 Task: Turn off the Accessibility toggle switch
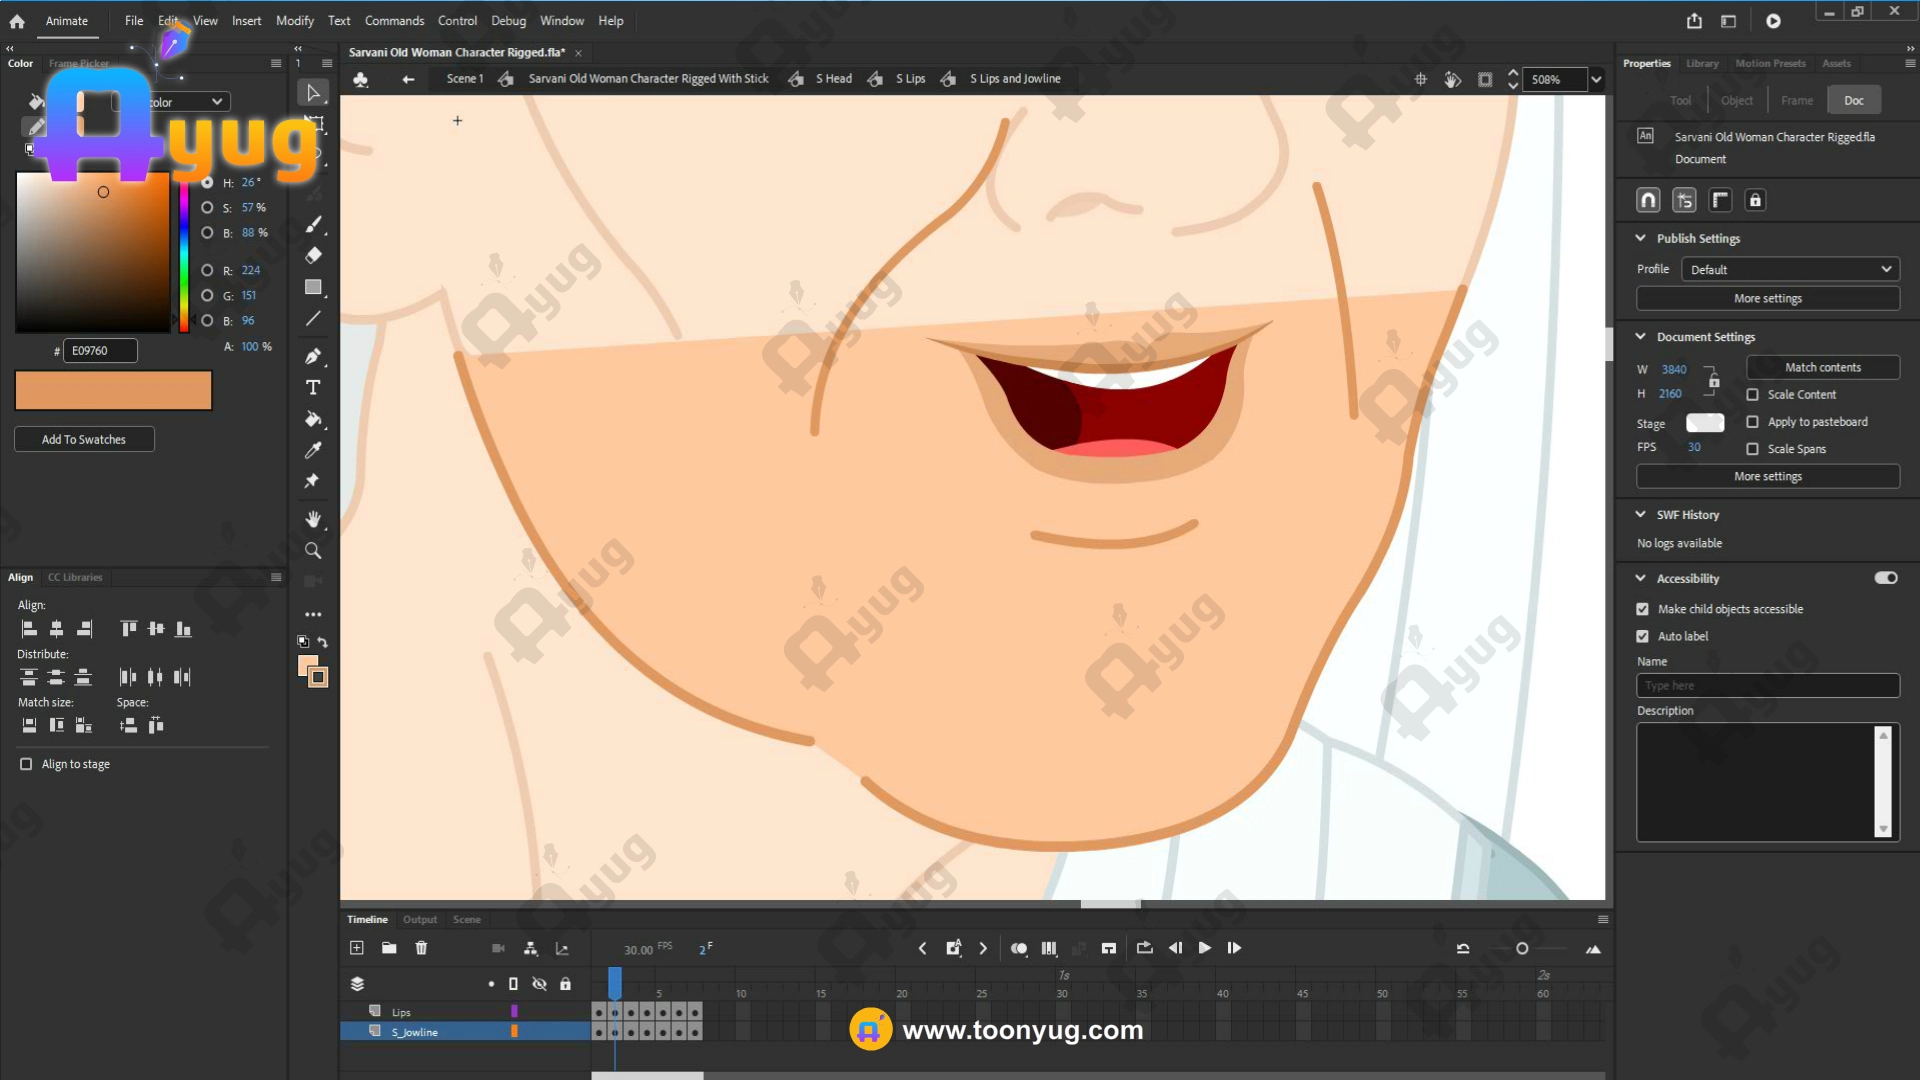(x=1885, y=578)
